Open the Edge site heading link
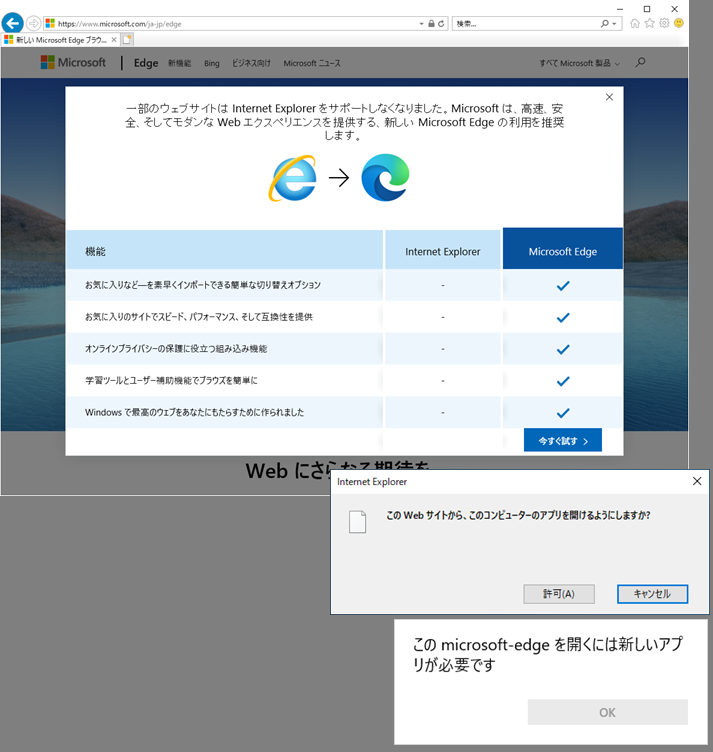The height and width of the screenshot is (752, 713). coord(146,63)
